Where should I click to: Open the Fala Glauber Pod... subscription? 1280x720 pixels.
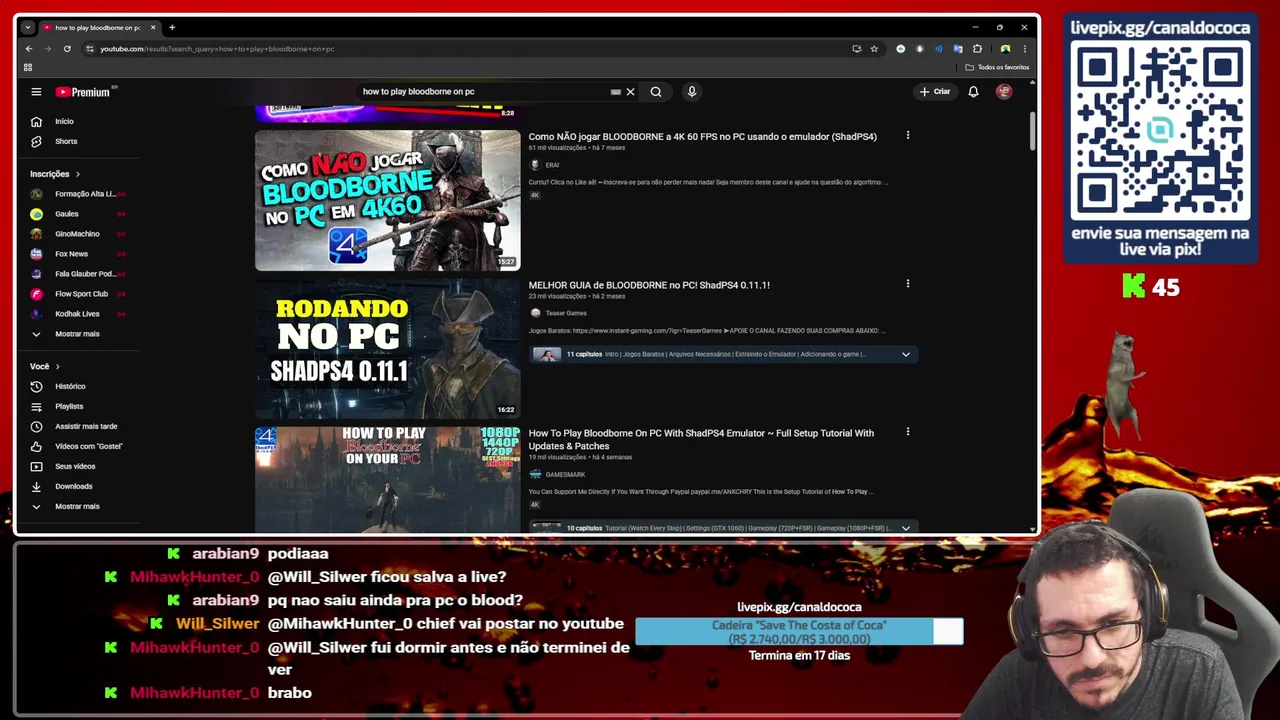click(85, 274)
